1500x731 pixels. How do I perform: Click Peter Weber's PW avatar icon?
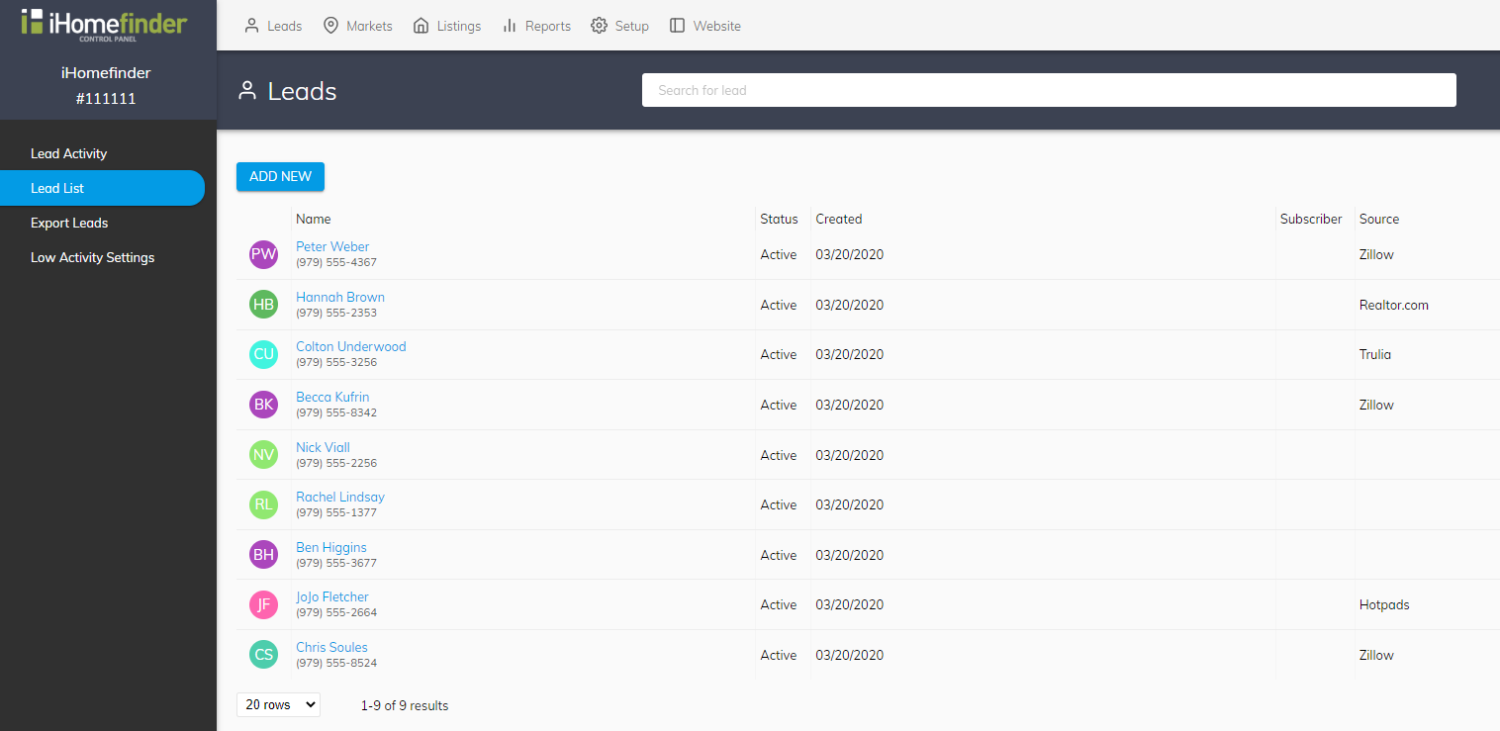[x=263, y=255]
